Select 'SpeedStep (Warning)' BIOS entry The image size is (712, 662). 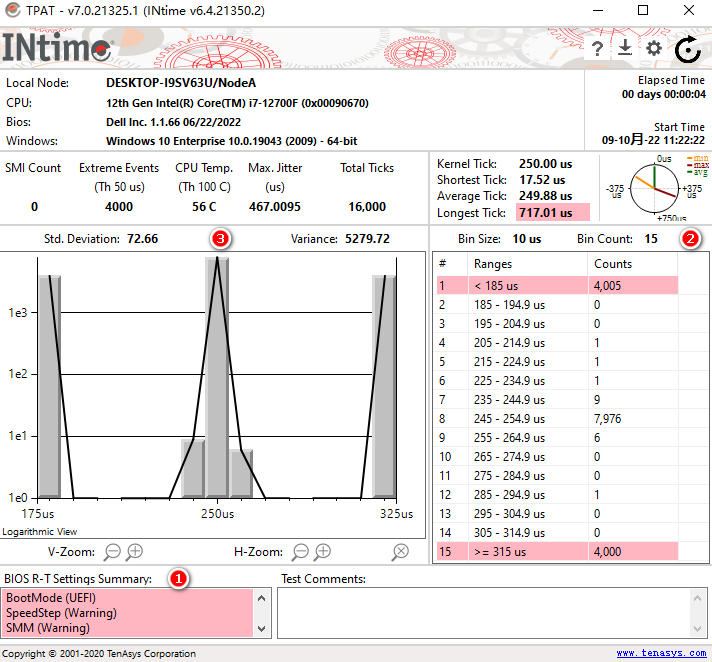pos(127,613)
